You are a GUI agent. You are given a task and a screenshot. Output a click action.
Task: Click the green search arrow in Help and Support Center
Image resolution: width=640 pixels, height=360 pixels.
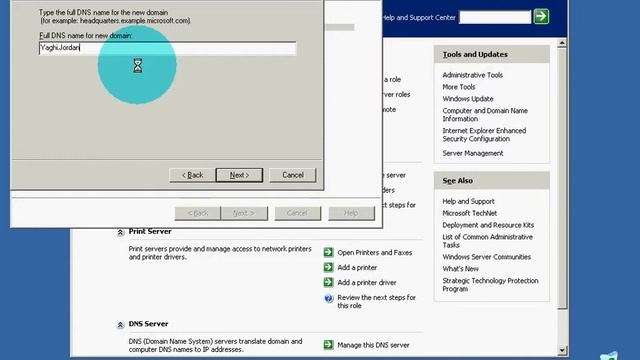(541, 17)
